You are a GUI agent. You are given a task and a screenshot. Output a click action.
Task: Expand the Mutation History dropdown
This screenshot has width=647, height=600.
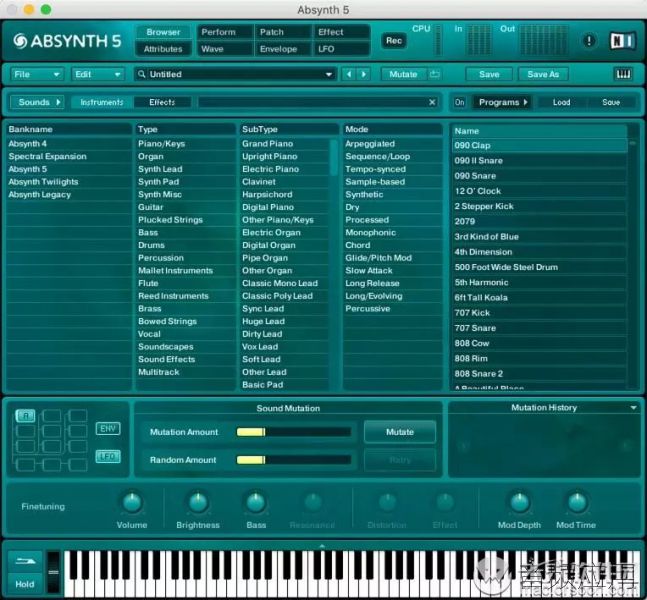point(633,408)
